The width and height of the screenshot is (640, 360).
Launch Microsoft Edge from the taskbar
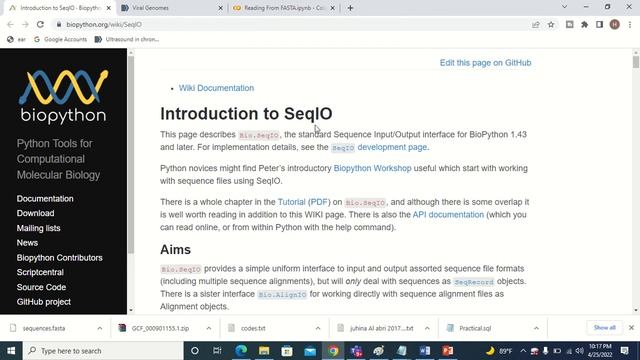tap(241, 351)
